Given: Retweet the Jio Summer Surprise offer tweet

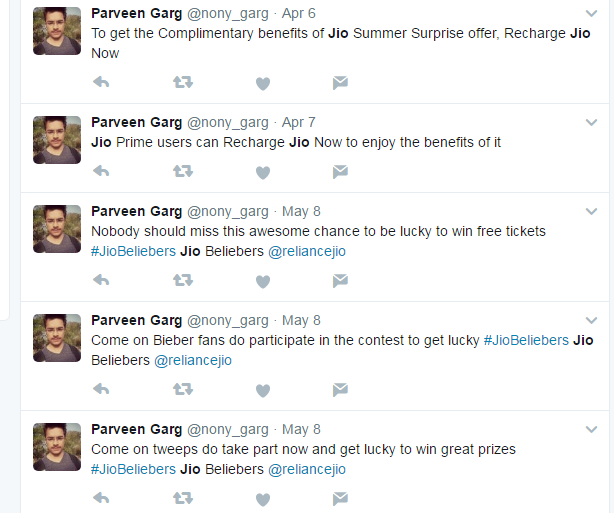Looking at the screenshot, I should [182, 82].
